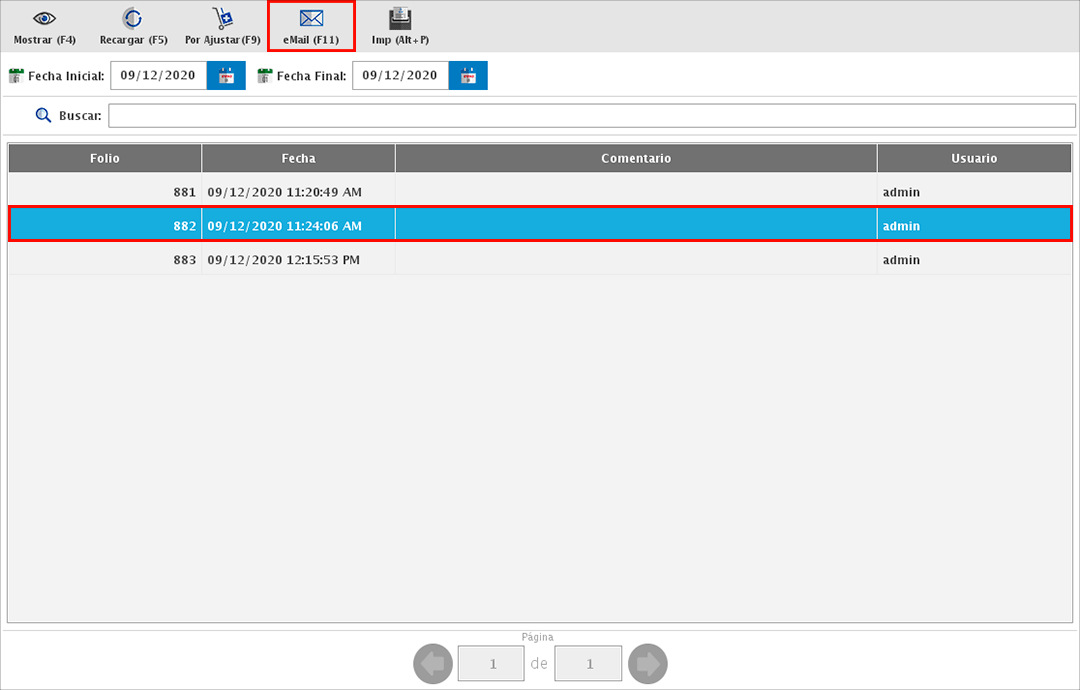Select the row with folio 881
The height and width of the screenshot is (690, 1080).
540,192
